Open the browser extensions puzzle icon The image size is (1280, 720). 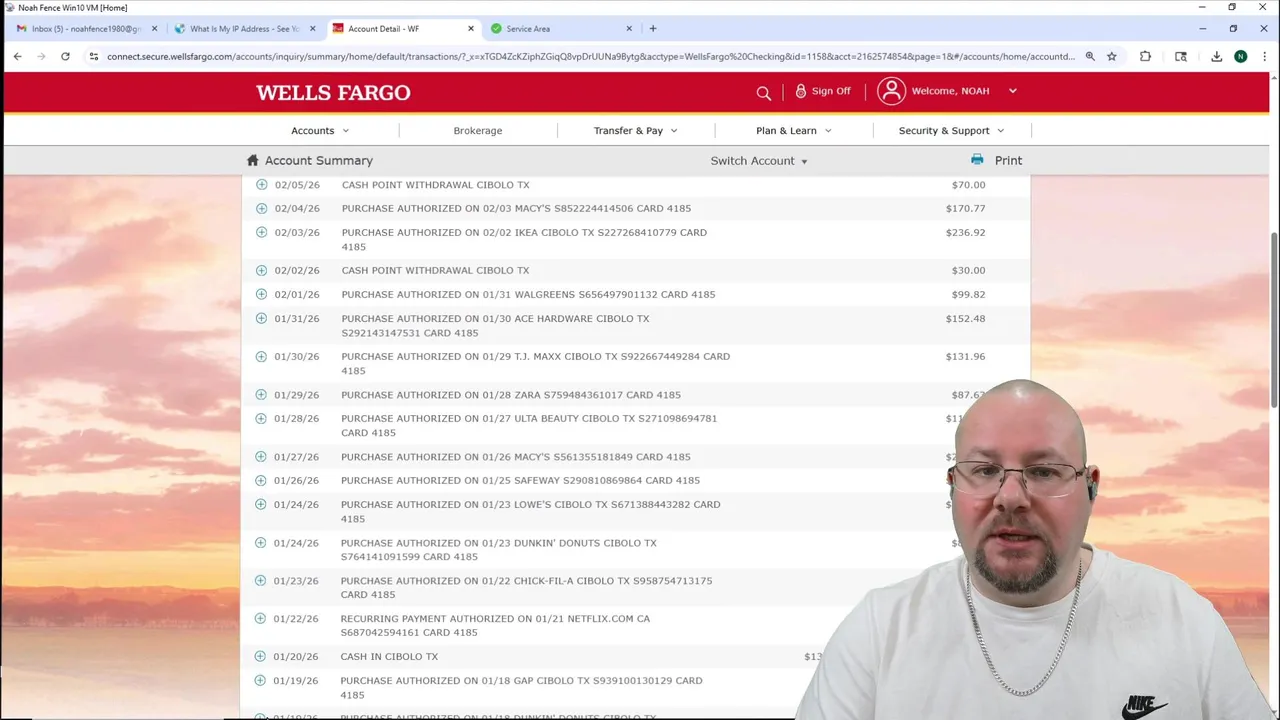(1145, 57)
